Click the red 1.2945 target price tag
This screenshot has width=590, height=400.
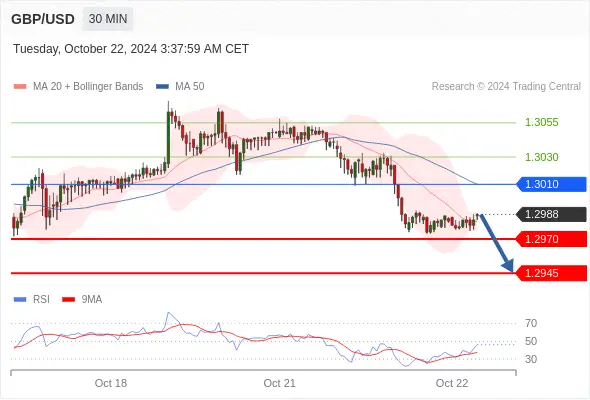pos(552,273)
